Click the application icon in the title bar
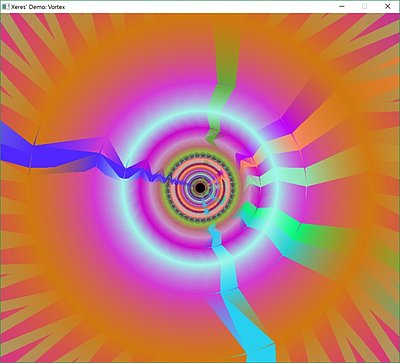This screenshot has height=363, width=400. coord(6,6)
